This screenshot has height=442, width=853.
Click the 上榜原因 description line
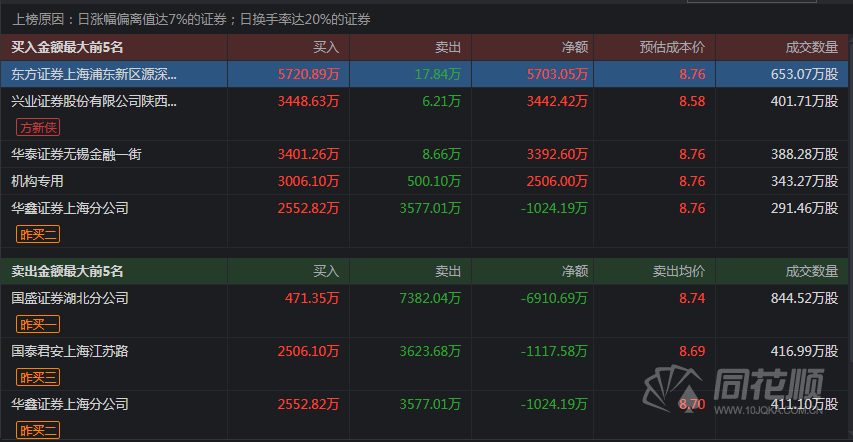pos(191,20)
